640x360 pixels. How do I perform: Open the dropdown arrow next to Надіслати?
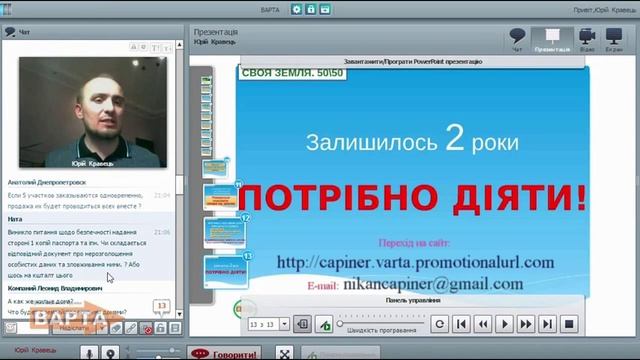[102, 328]
